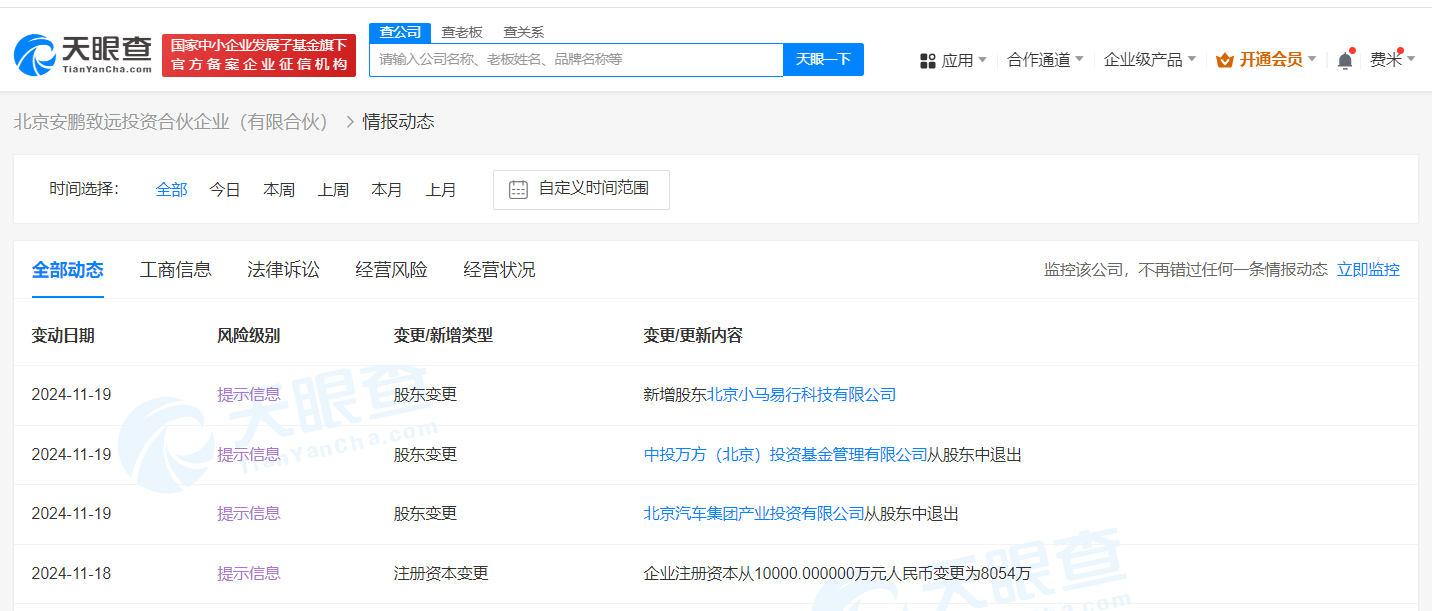Click 提示信息 in the 北京汽车集团 row
This screenshot has width=1432, height=611.
tap(249, 514)
